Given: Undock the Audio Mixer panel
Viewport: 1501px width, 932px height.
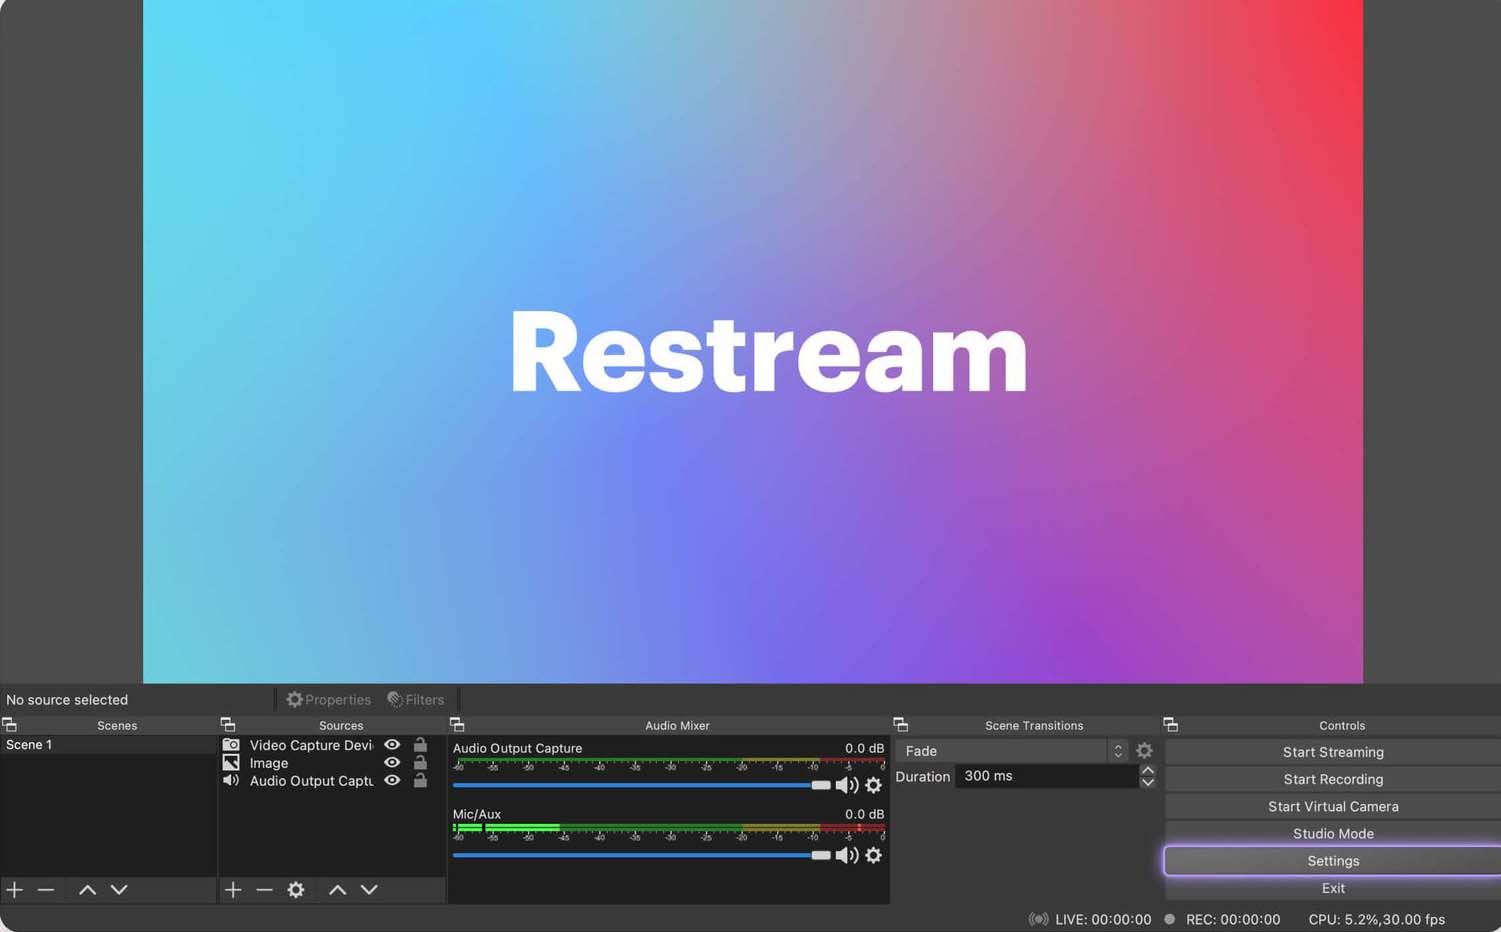Looking at the screenshot, I should tap(457, 725).
